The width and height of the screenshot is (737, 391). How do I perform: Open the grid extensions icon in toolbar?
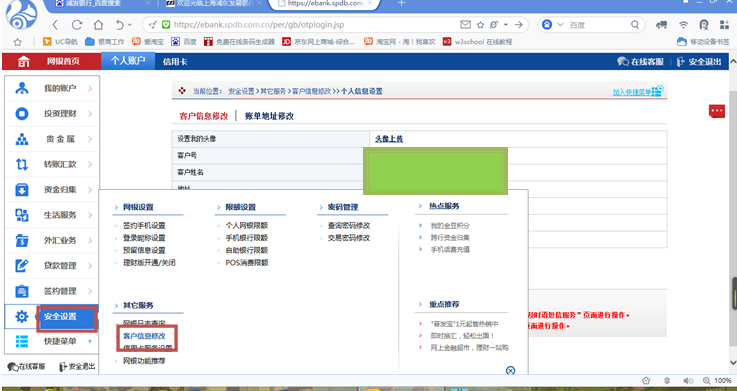pyautogui.click(x=724, y=25)
